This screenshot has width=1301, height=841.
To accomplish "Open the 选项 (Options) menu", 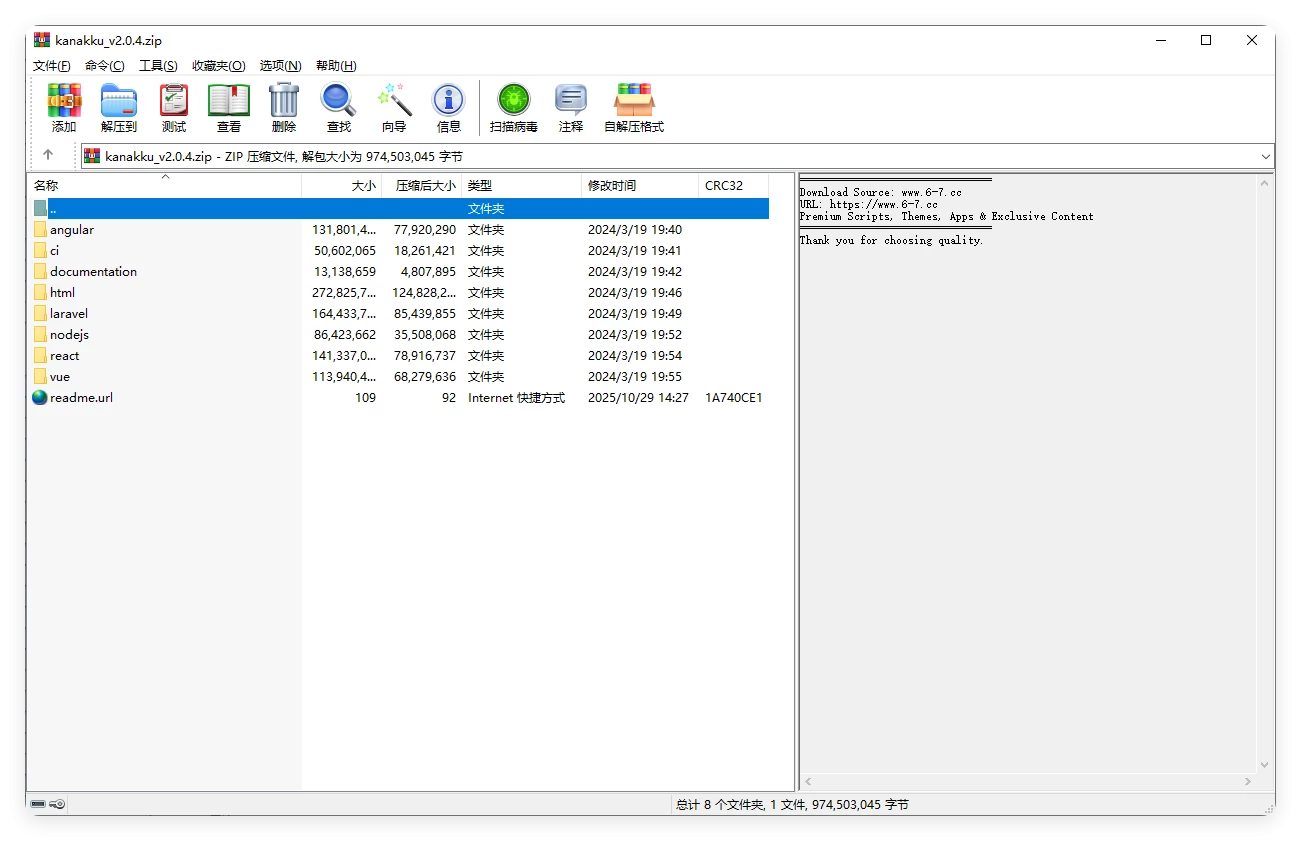I will 280,65.
